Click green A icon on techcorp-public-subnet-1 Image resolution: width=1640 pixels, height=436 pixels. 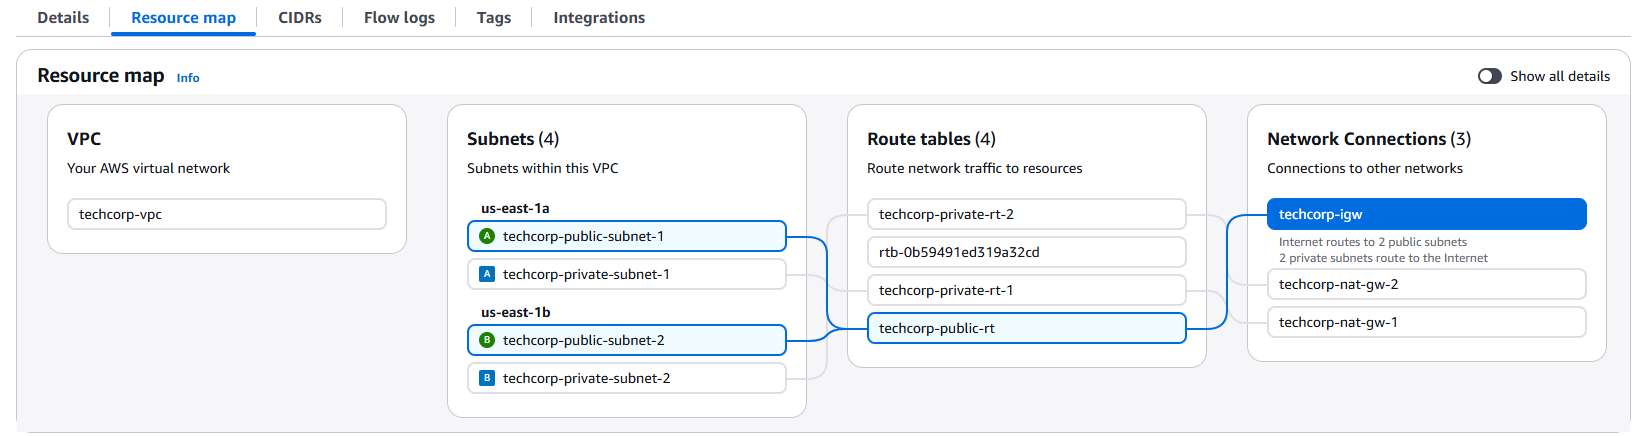coord(487,236)
